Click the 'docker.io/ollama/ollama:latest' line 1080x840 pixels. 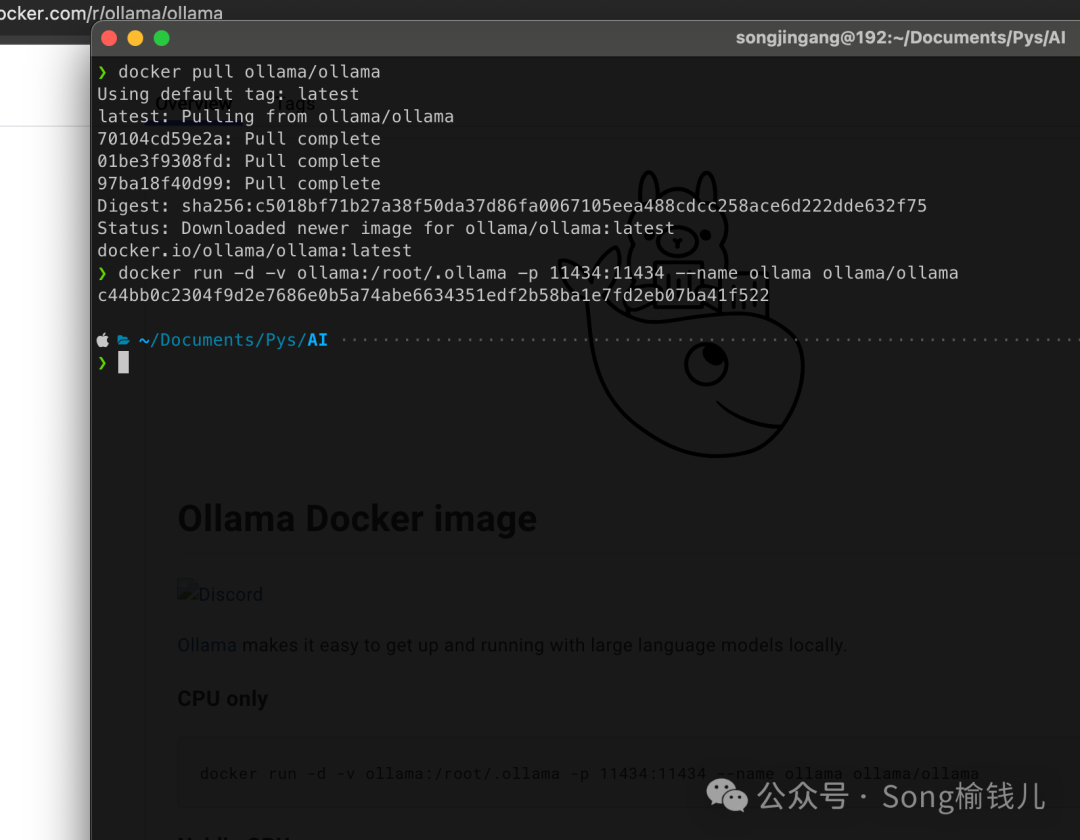(x=254, y=251)
